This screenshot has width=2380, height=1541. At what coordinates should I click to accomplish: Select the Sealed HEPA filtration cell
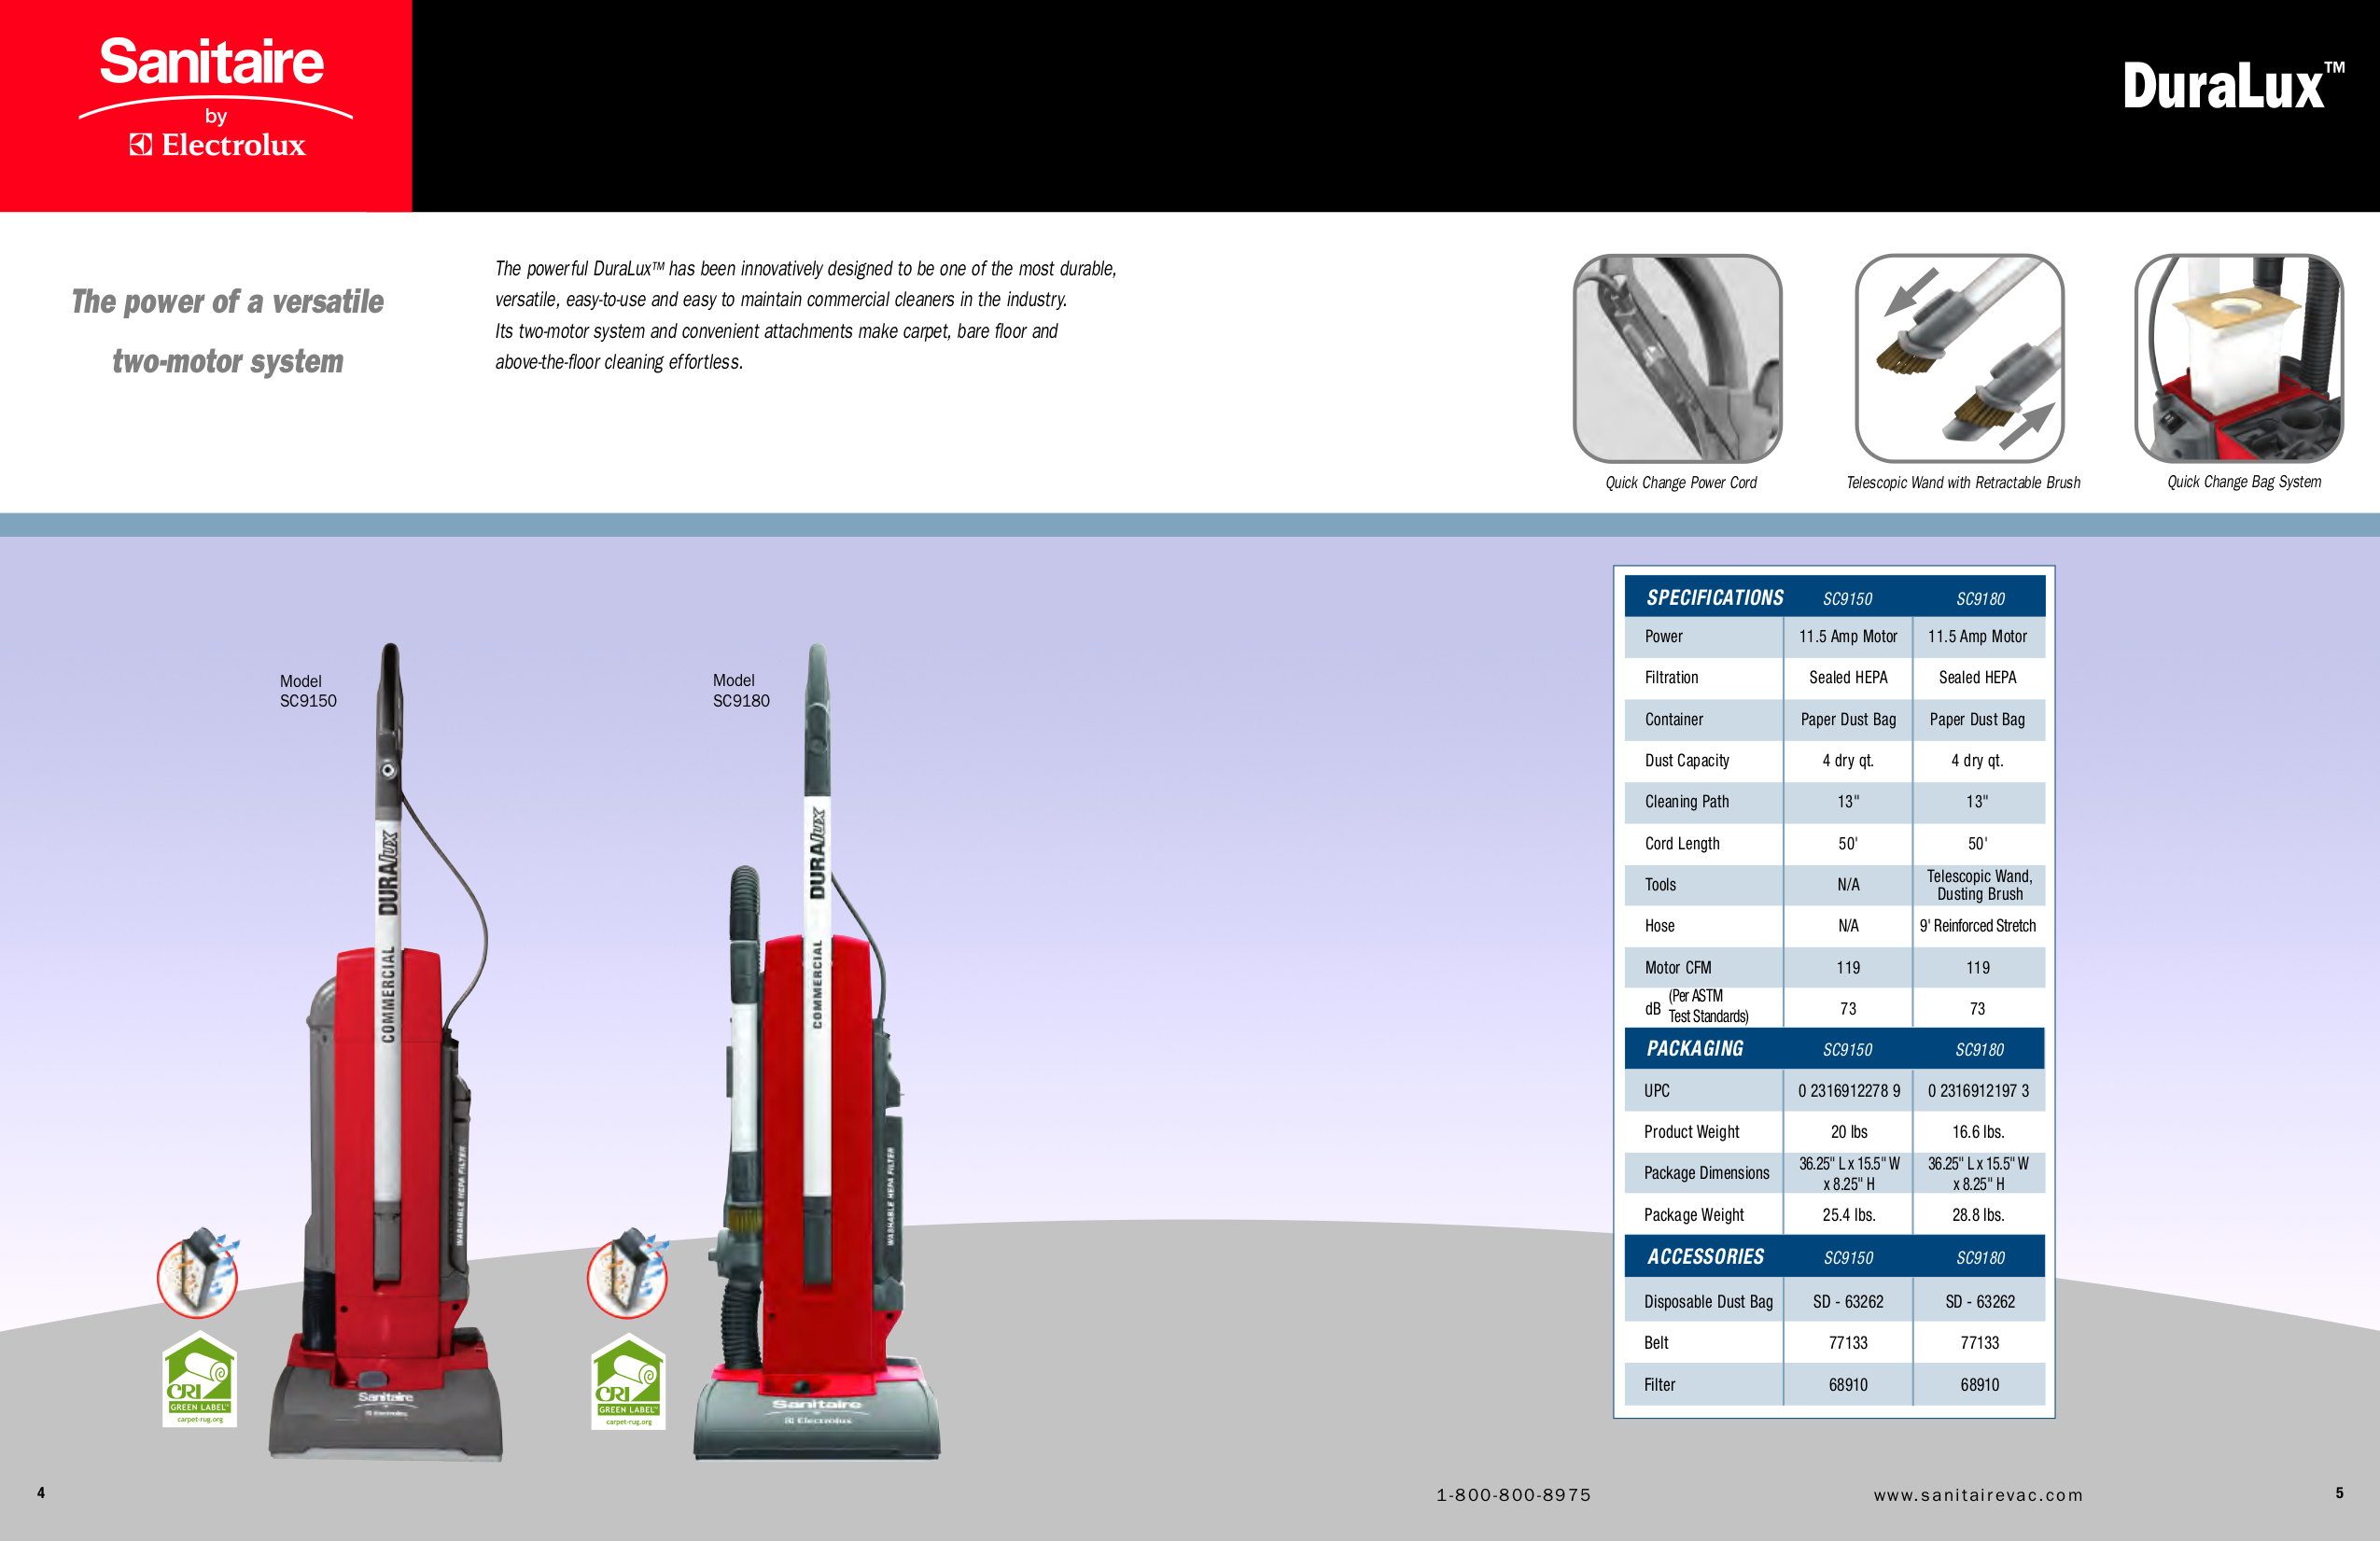(1848, 678)
